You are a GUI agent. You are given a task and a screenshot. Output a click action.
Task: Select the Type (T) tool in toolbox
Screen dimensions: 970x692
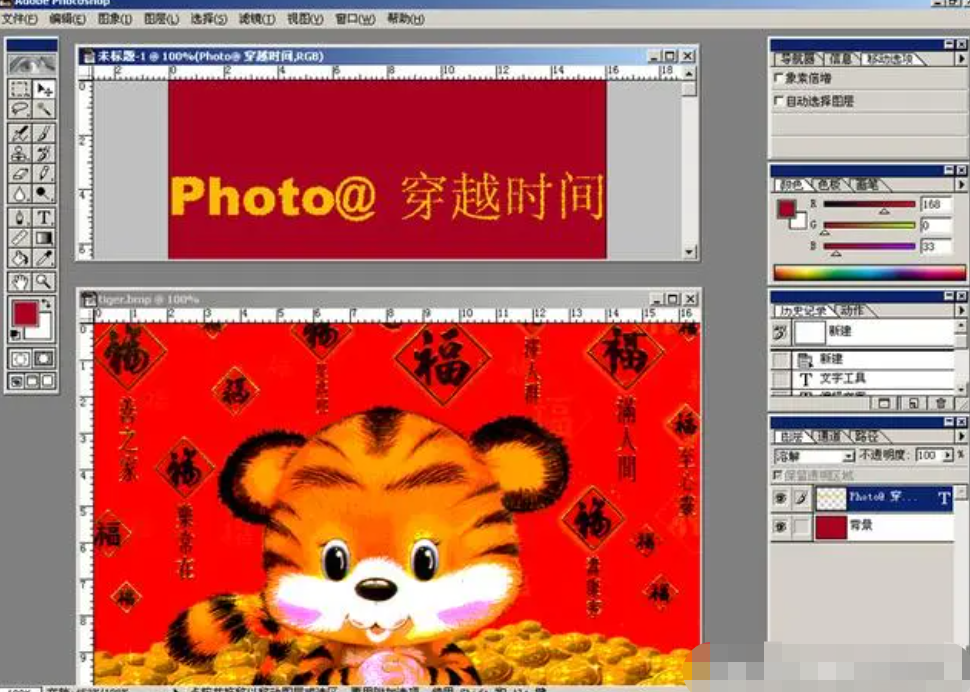coord(45,217)
